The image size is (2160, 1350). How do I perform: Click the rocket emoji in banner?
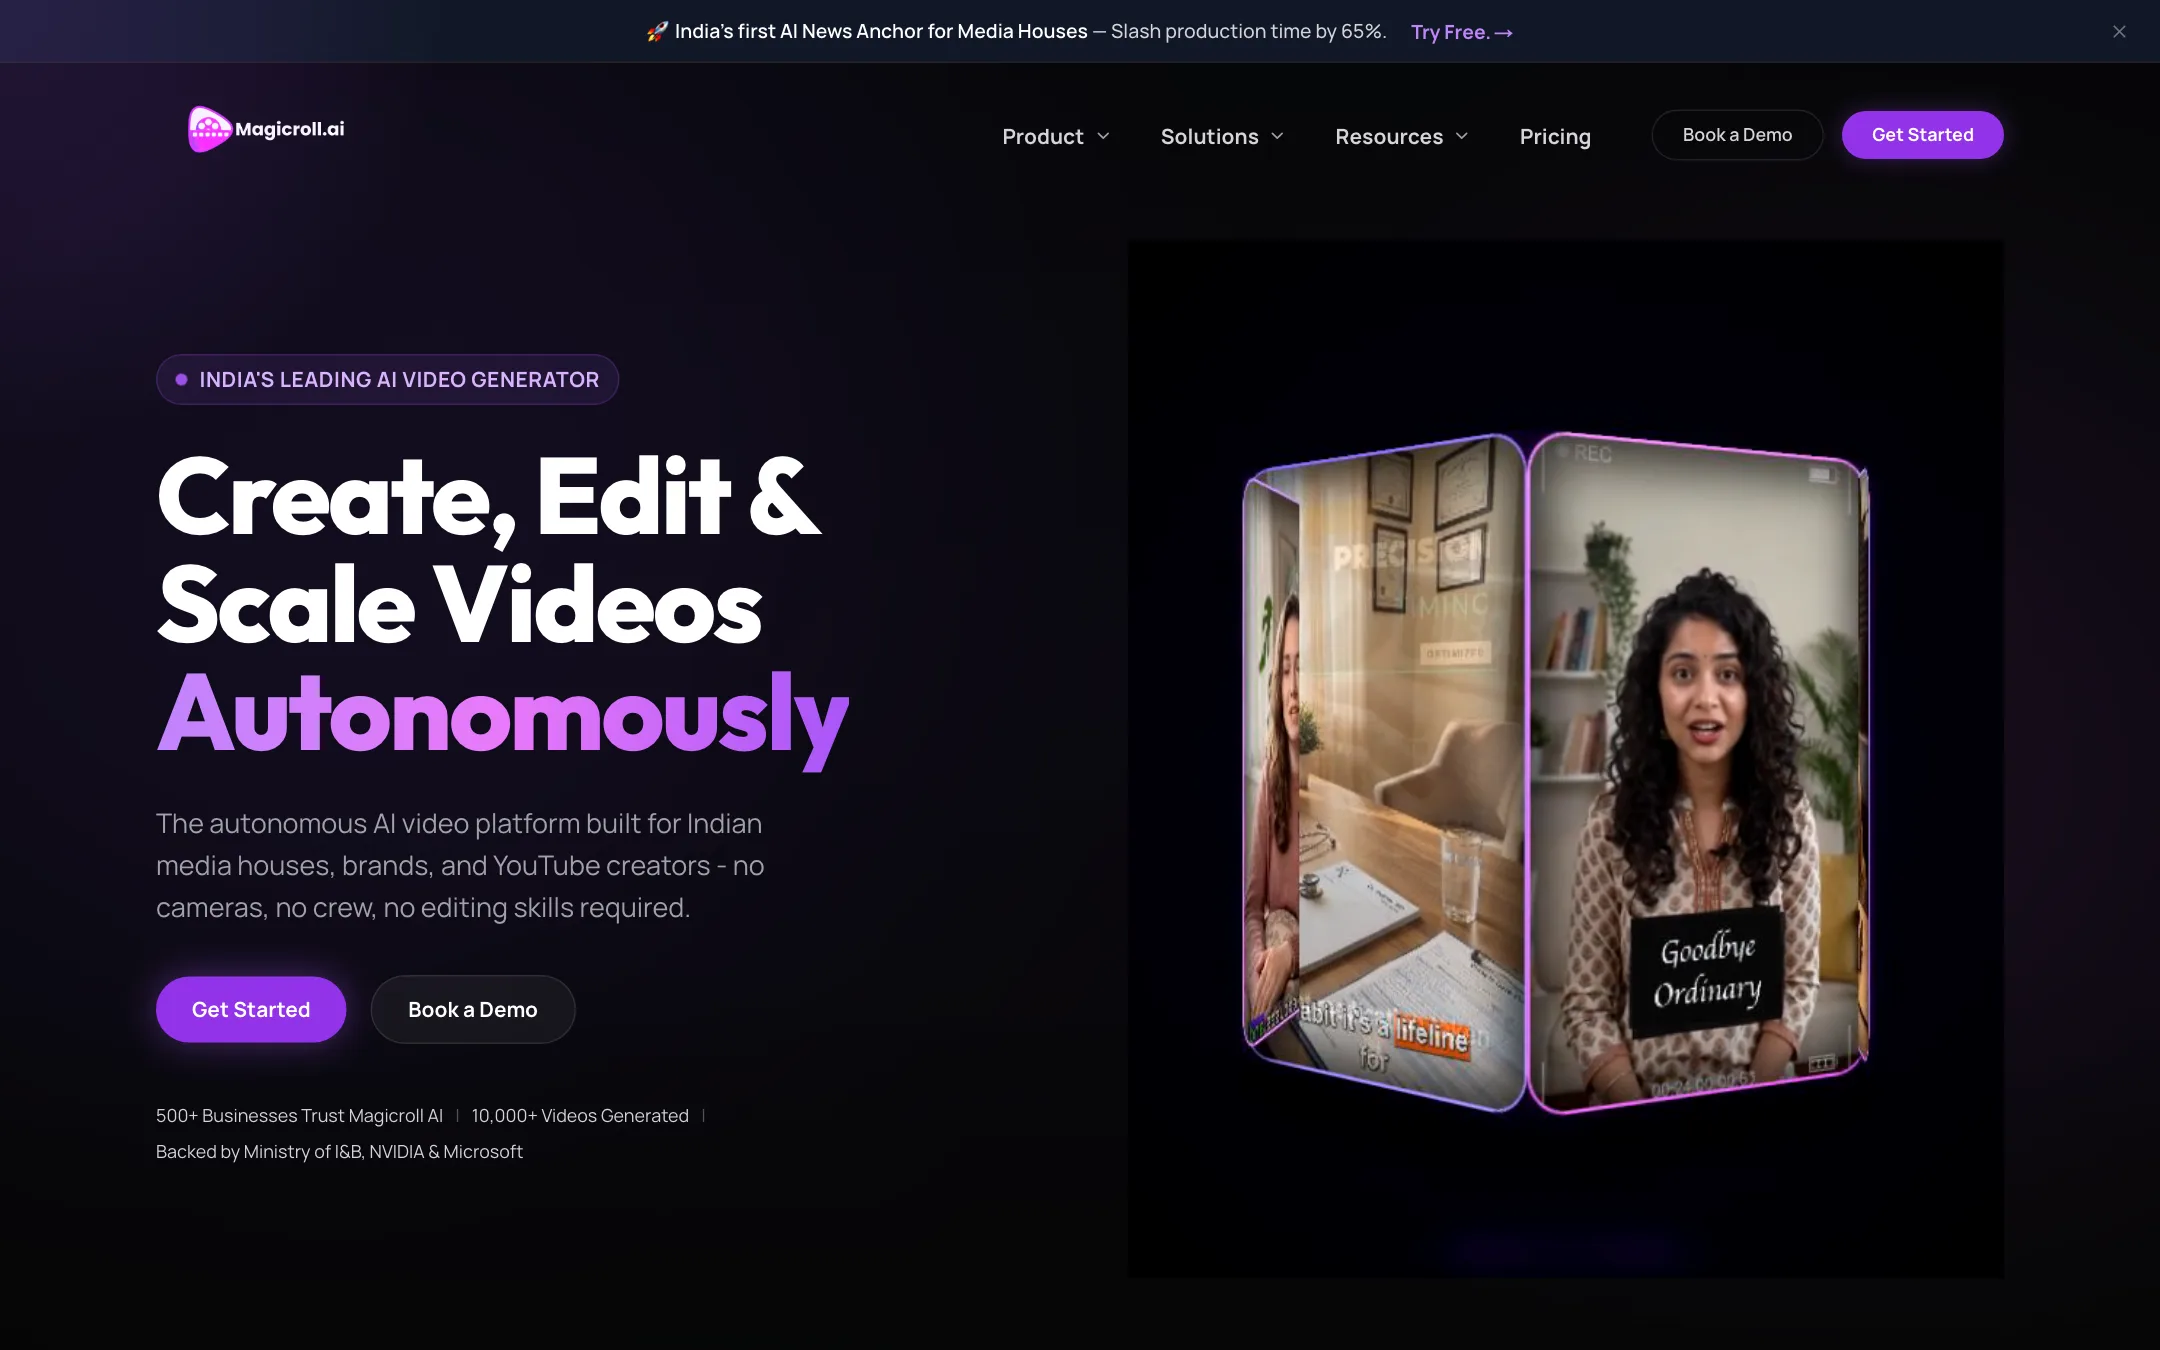click(x=656, y=32)
